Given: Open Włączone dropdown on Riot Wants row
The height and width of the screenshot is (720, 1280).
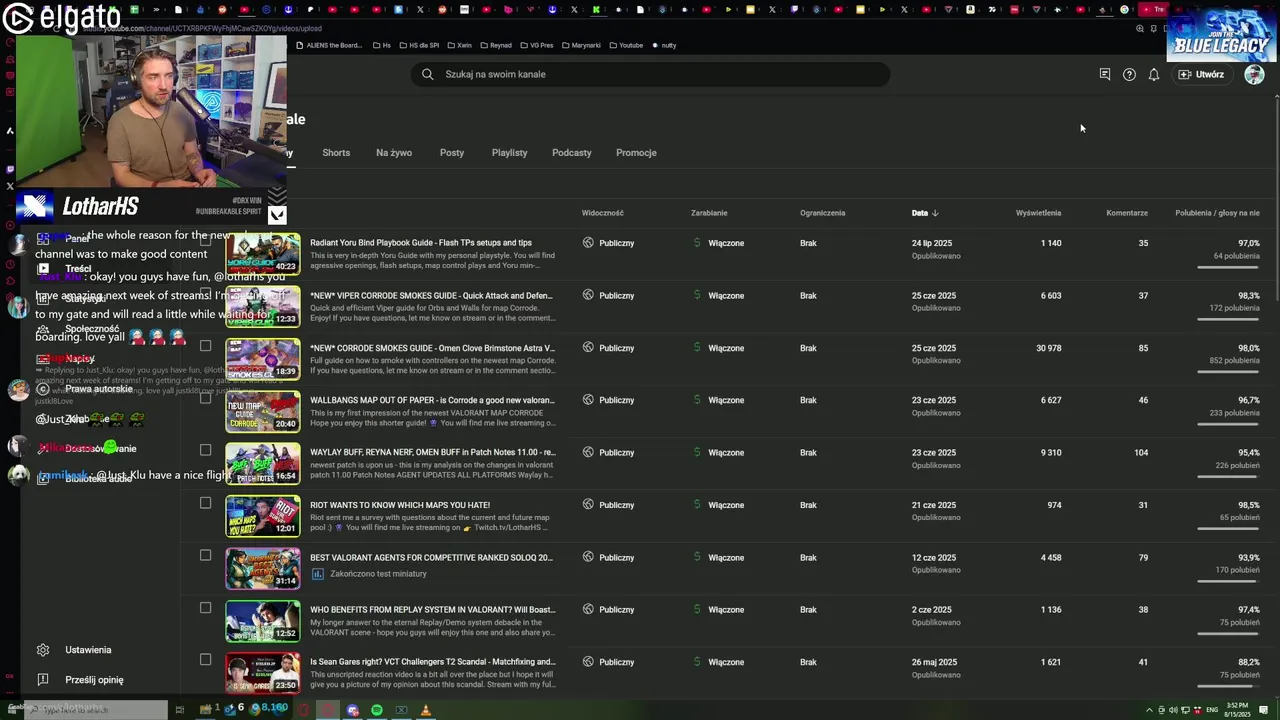Looking at the screenshot, I should 726,505.
